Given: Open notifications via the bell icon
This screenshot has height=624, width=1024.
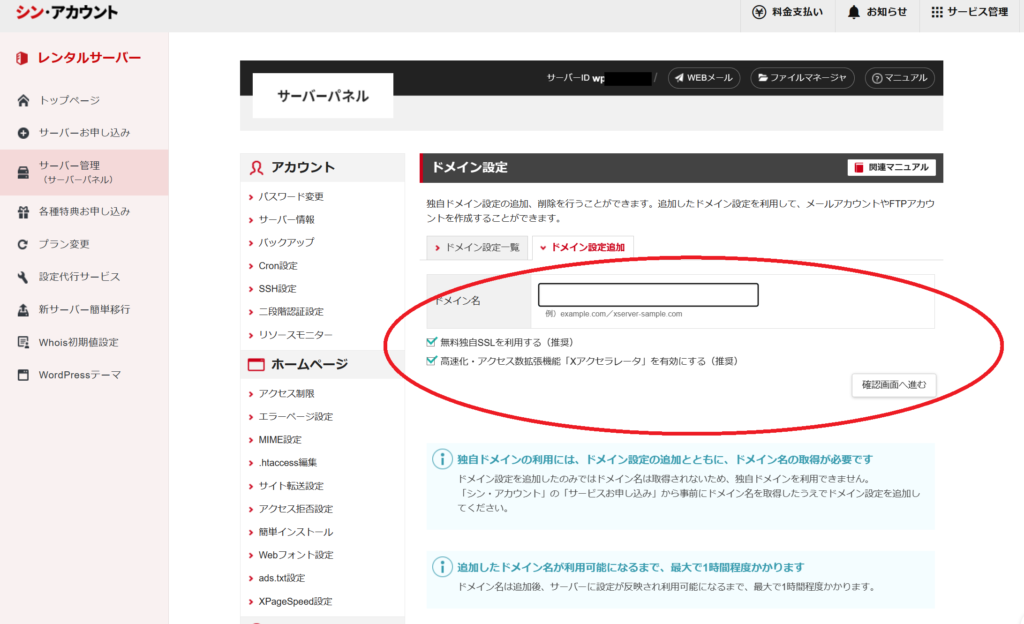Looking at the screenshot, I should coord(853,12).
